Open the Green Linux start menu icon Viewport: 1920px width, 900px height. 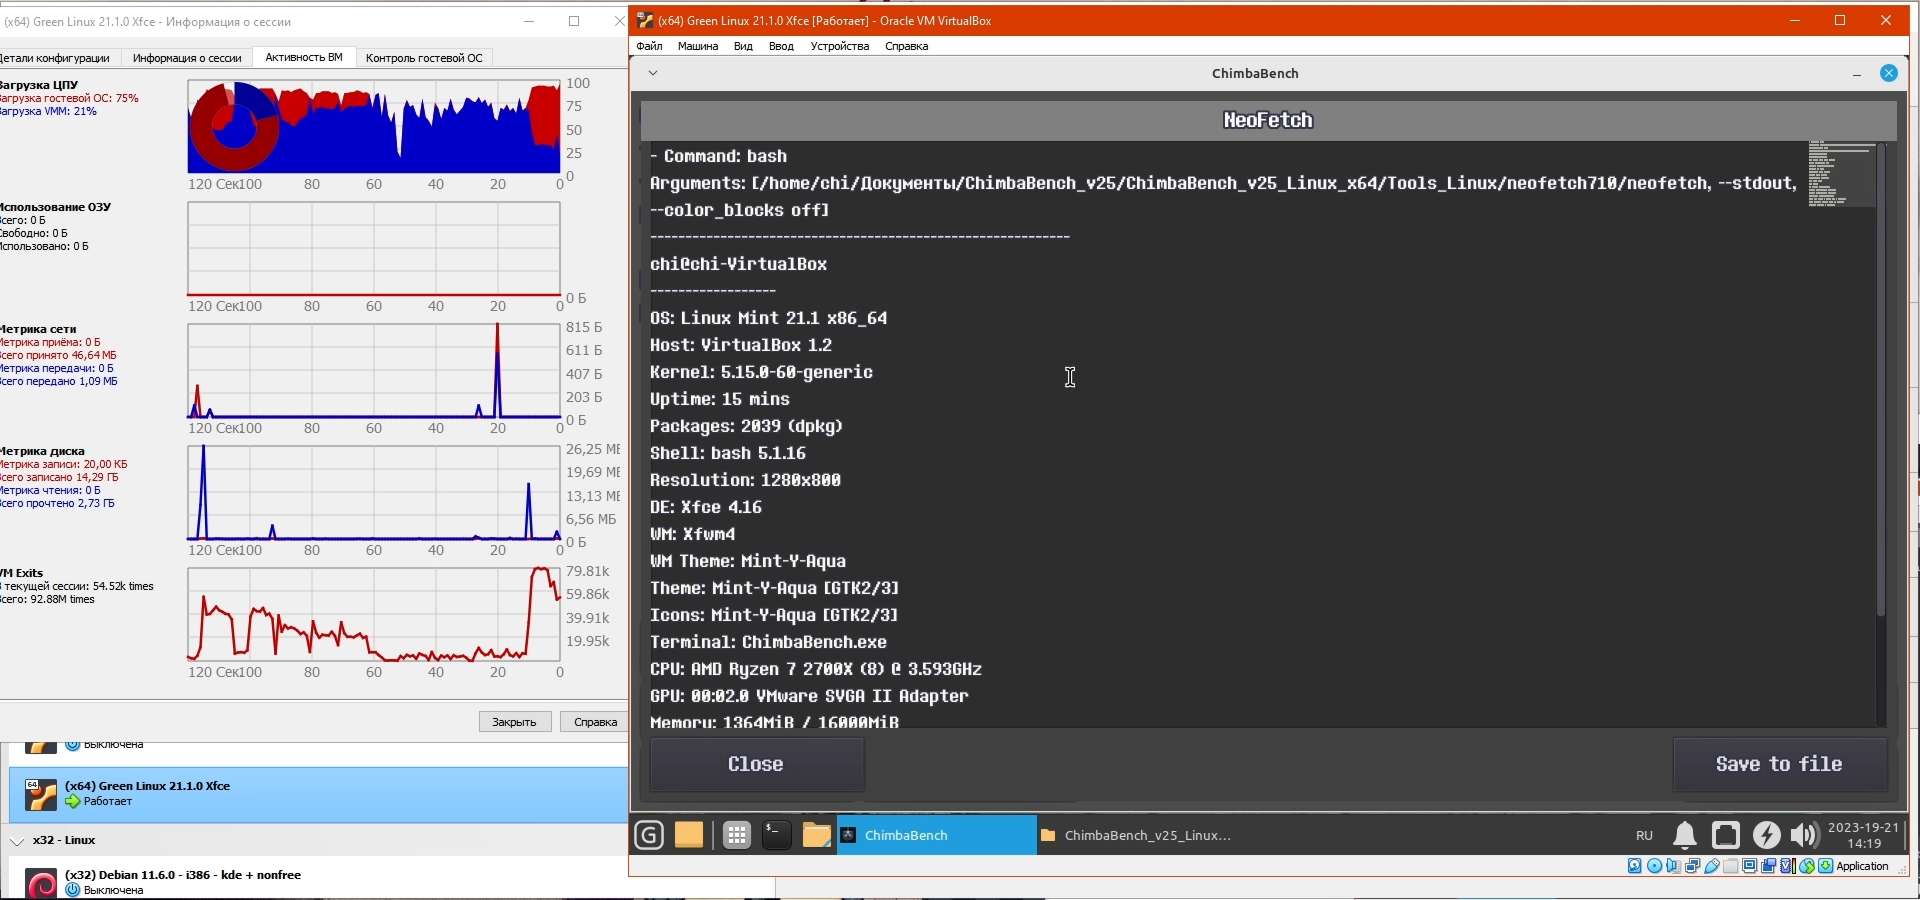coord(649,835)
